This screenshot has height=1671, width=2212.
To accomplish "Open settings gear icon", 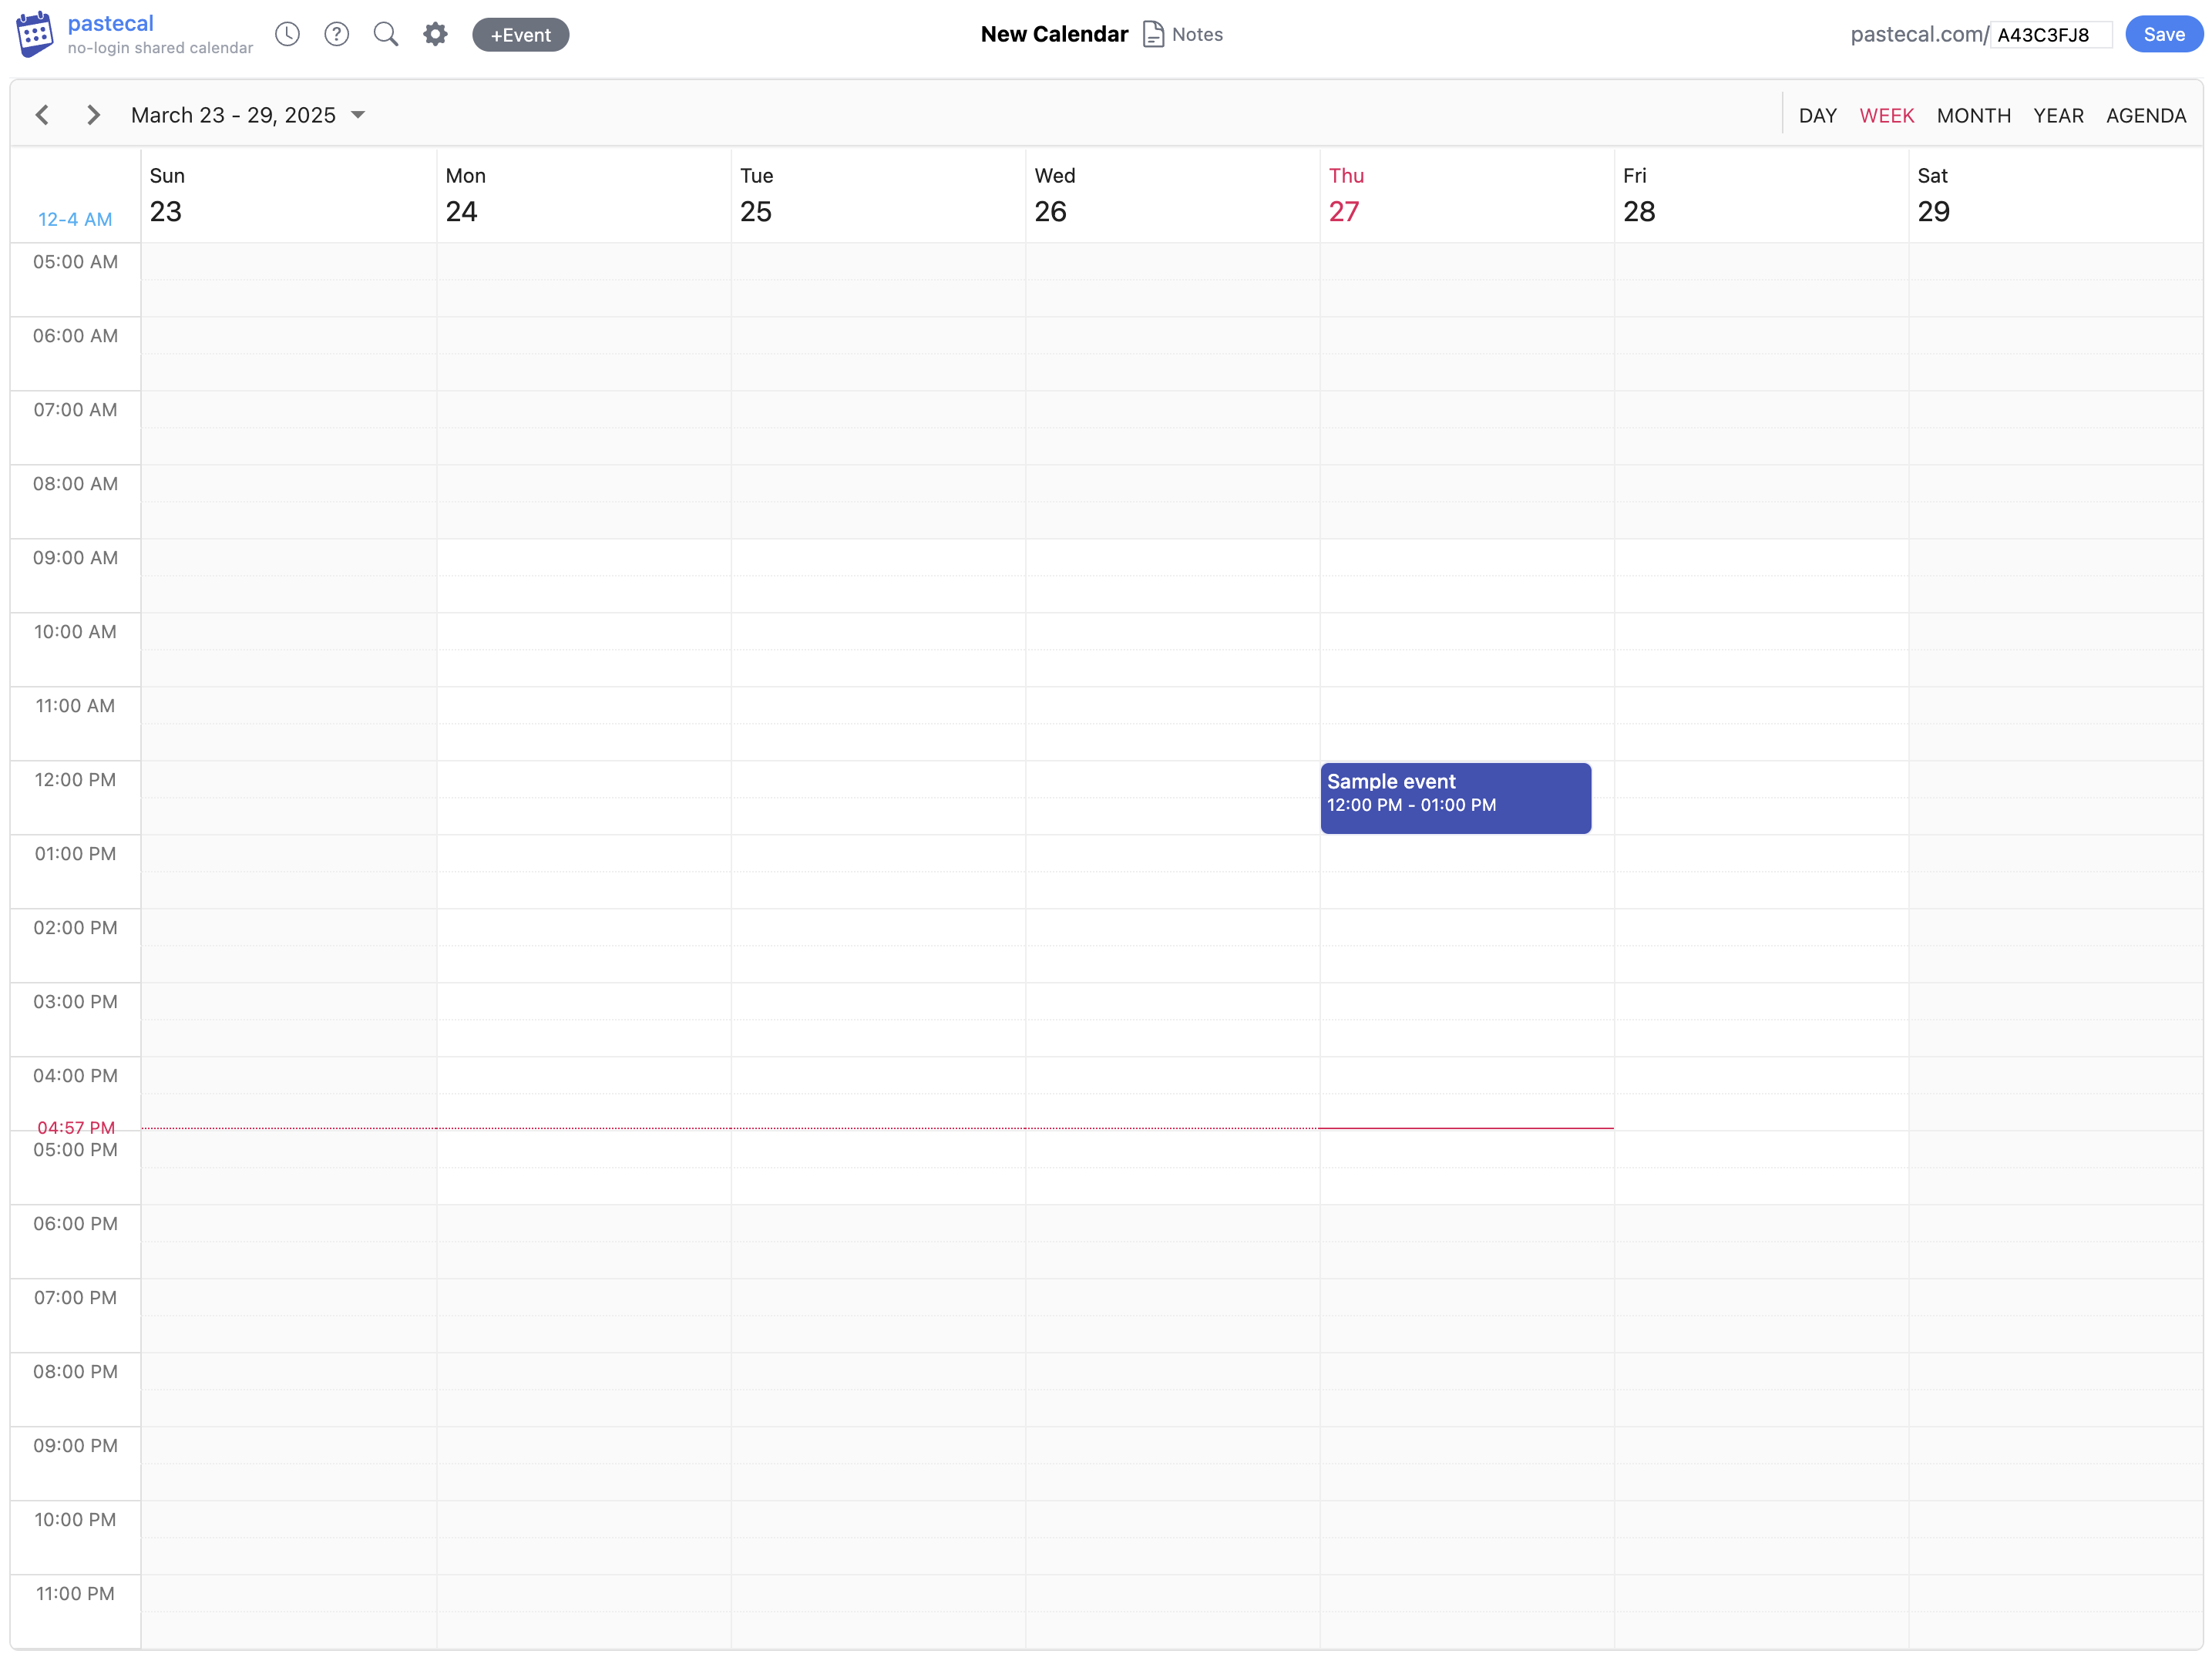I will click(435, 34).
